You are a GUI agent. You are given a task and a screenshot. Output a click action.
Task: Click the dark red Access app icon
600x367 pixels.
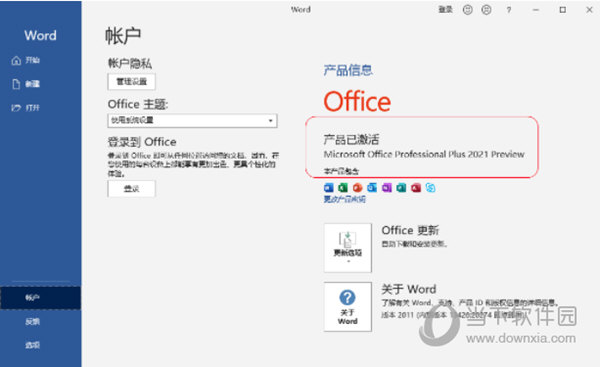[x=416, y=188]
